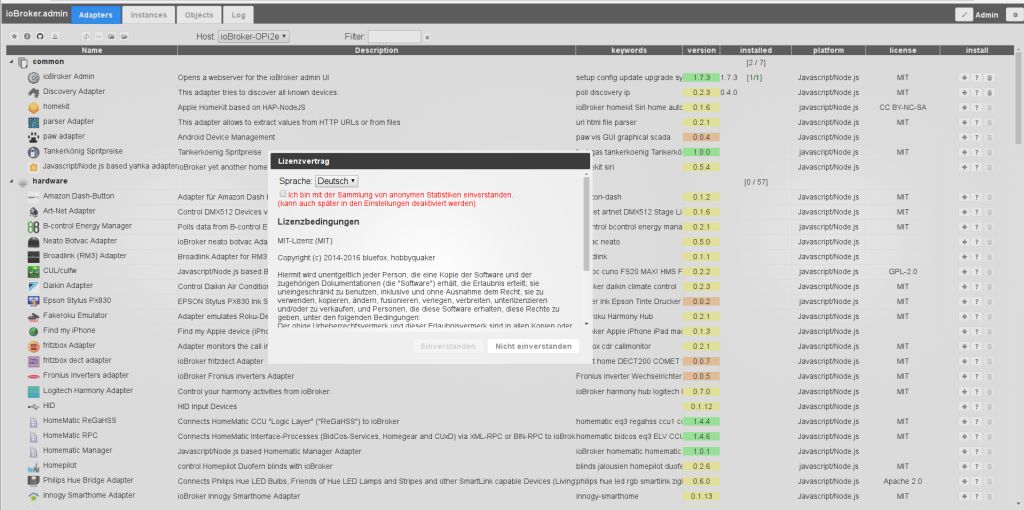Click the CC BY-NC-SA license cell
Screen dimensions: 1024x510
pyautogui.click(x=903, y=107)
